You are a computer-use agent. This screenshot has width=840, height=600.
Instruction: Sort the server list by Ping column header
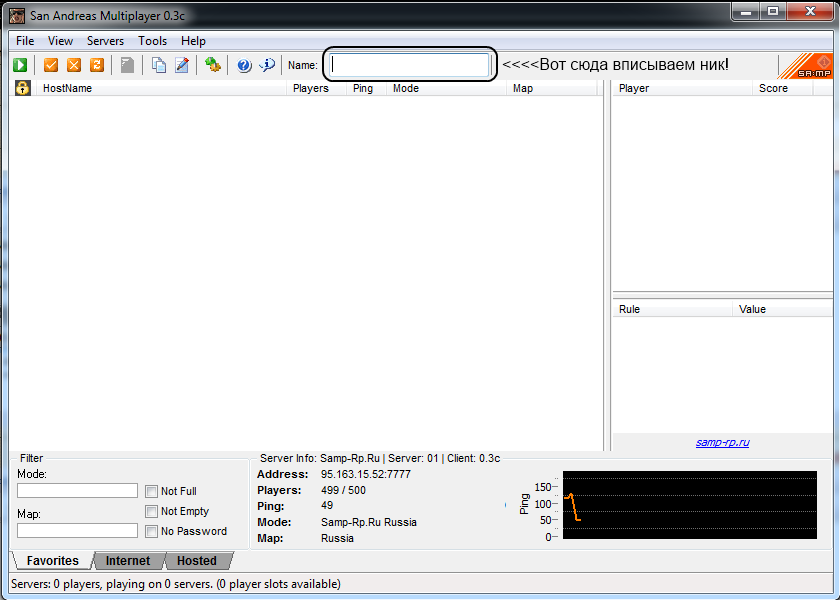pyautogui.click(x=366, y=88)
